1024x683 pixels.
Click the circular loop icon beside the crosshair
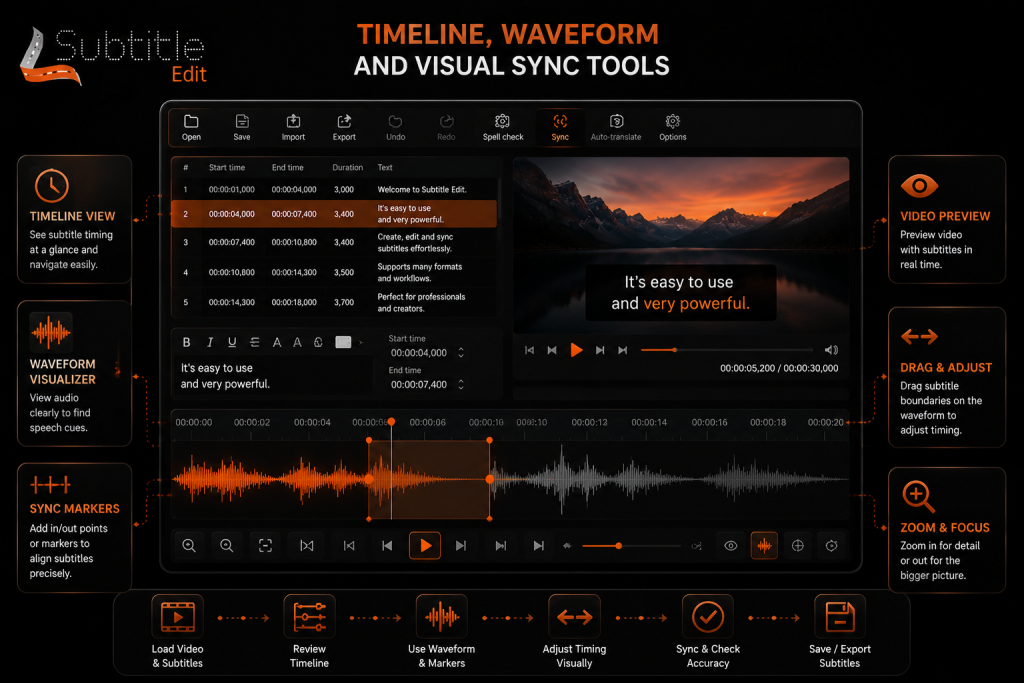831,546
